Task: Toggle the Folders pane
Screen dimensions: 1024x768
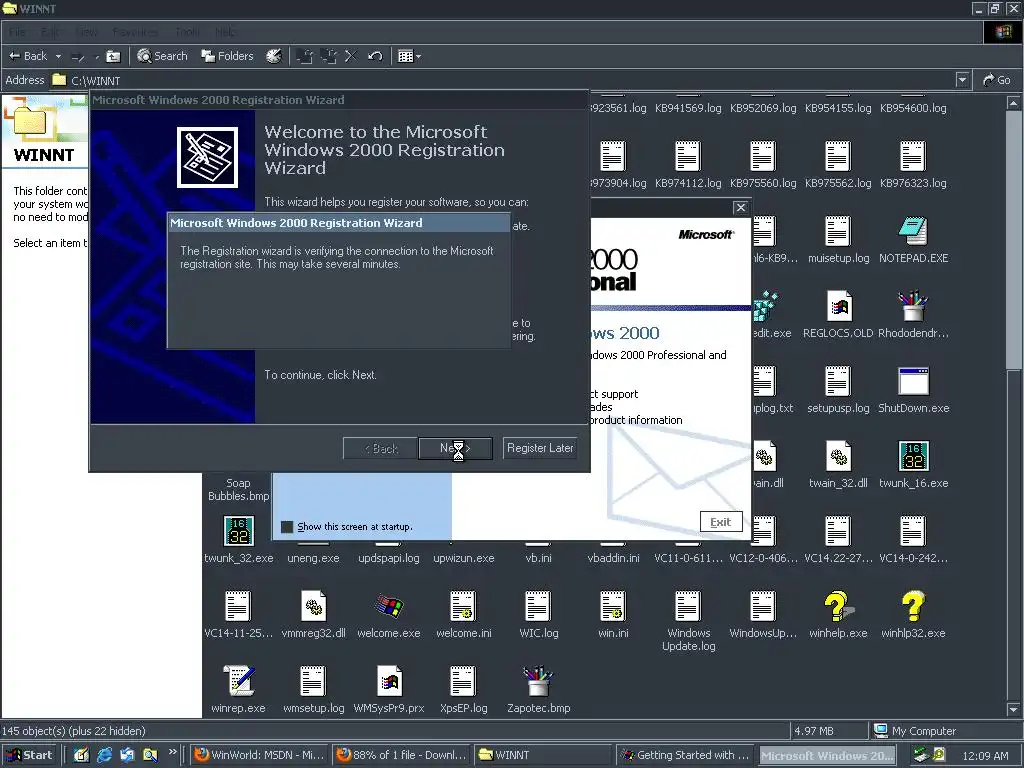Action: tap(227, 56)
